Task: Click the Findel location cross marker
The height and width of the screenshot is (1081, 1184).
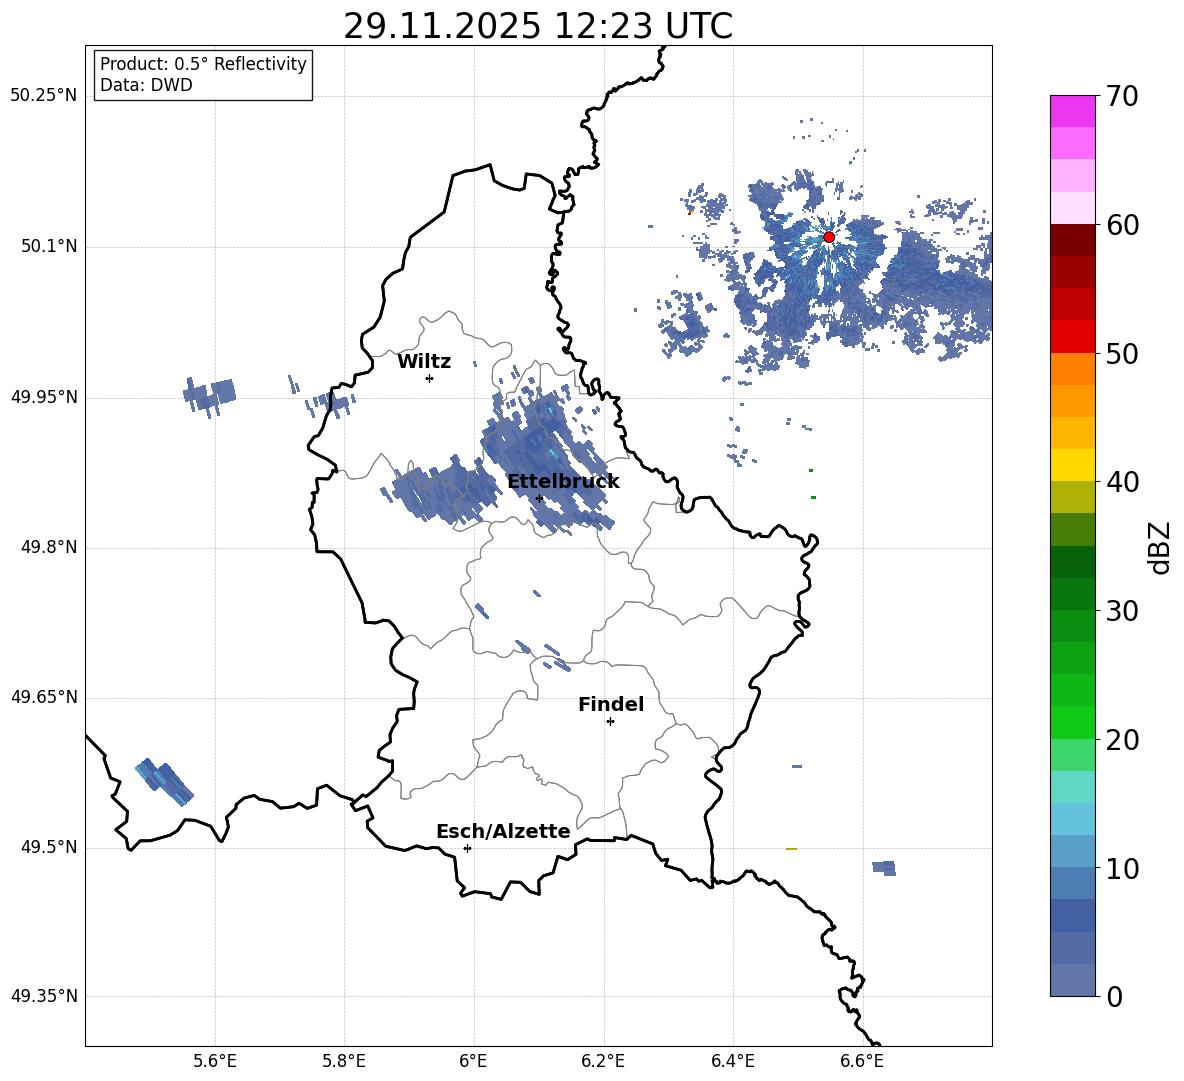Action: 610,722
